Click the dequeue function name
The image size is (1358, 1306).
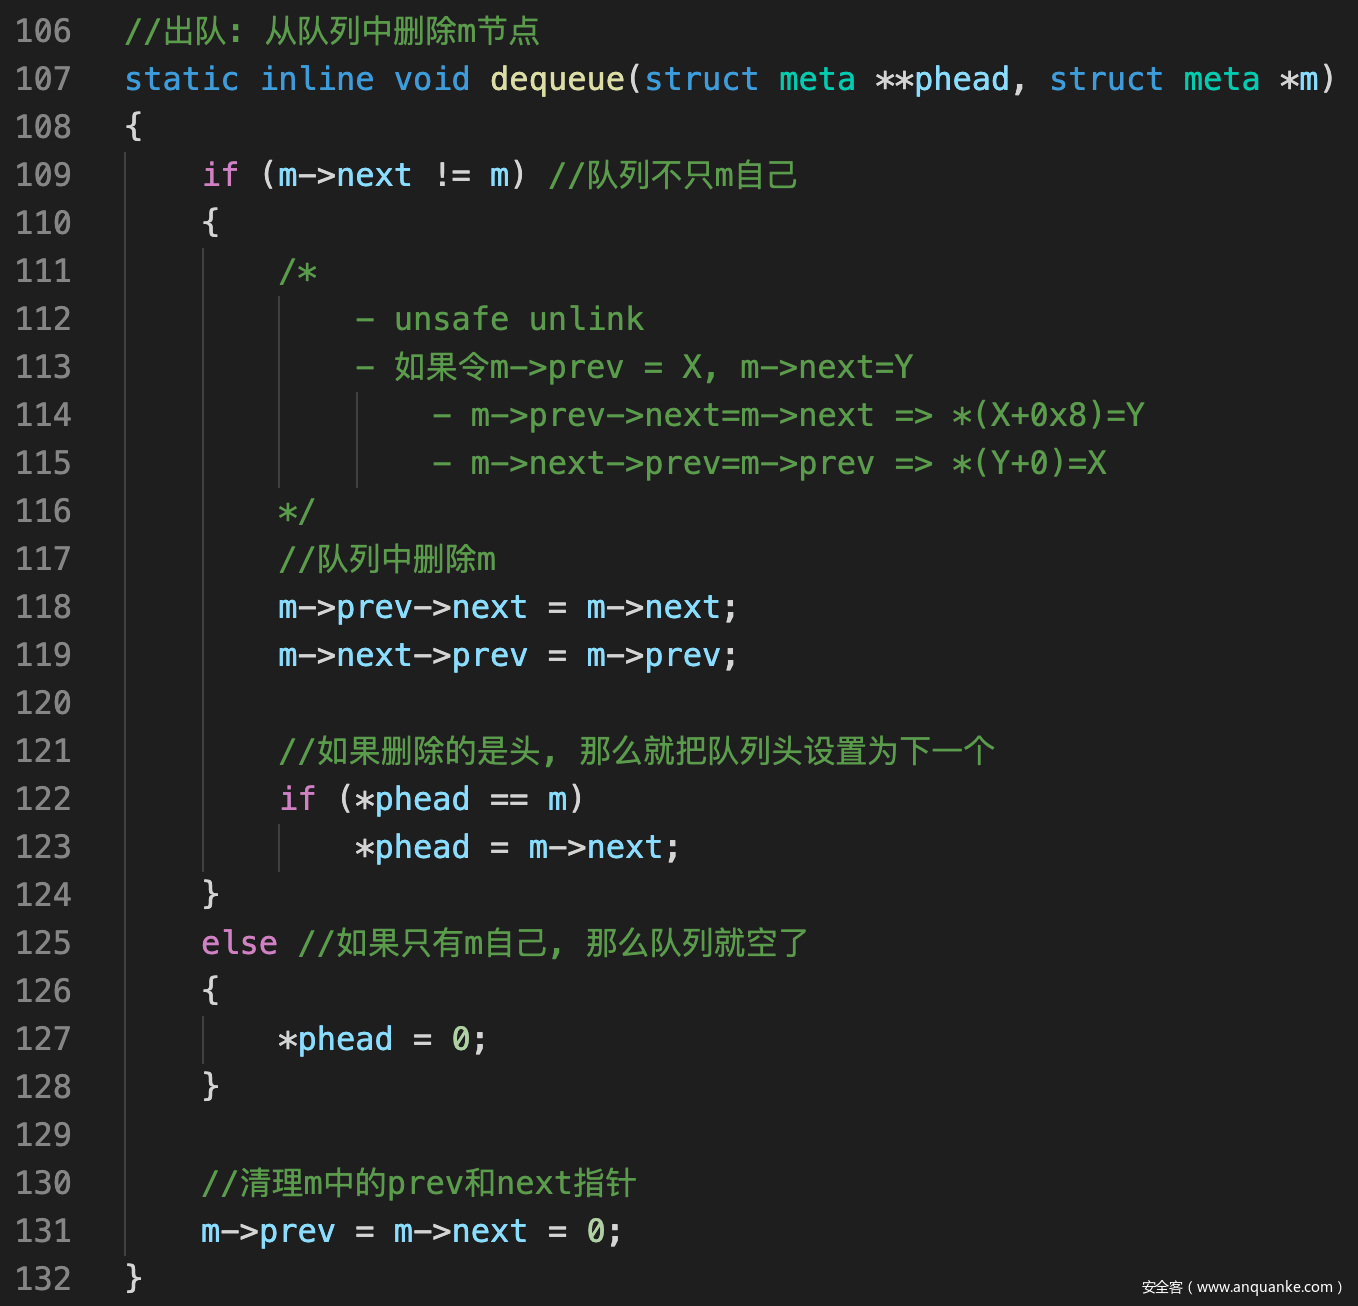point(556,79)
